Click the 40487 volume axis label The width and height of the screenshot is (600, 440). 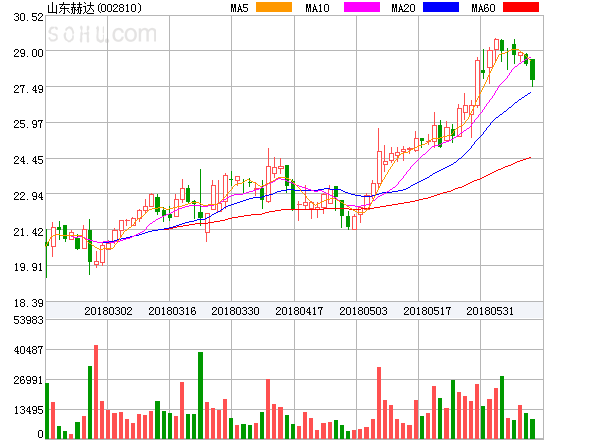pos(28,350)
